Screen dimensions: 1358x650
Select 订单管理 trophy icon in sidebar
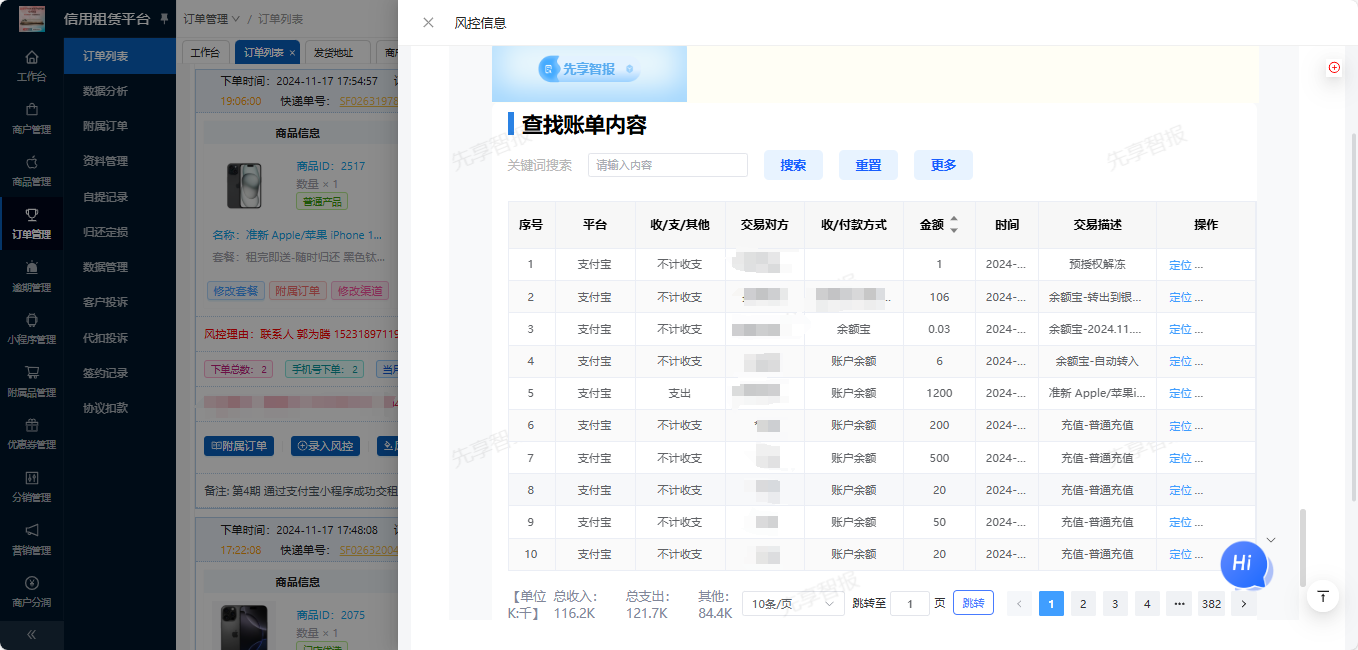coord(32,223)
